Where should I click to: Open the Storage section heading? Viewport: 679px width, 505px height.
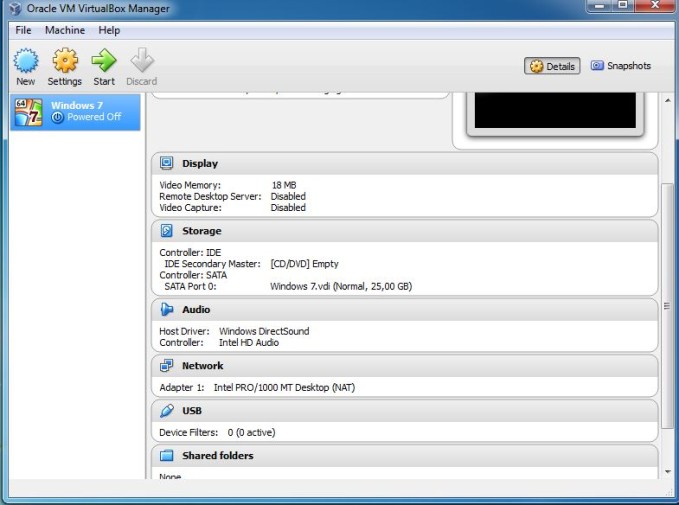click(x=202, y=231)
